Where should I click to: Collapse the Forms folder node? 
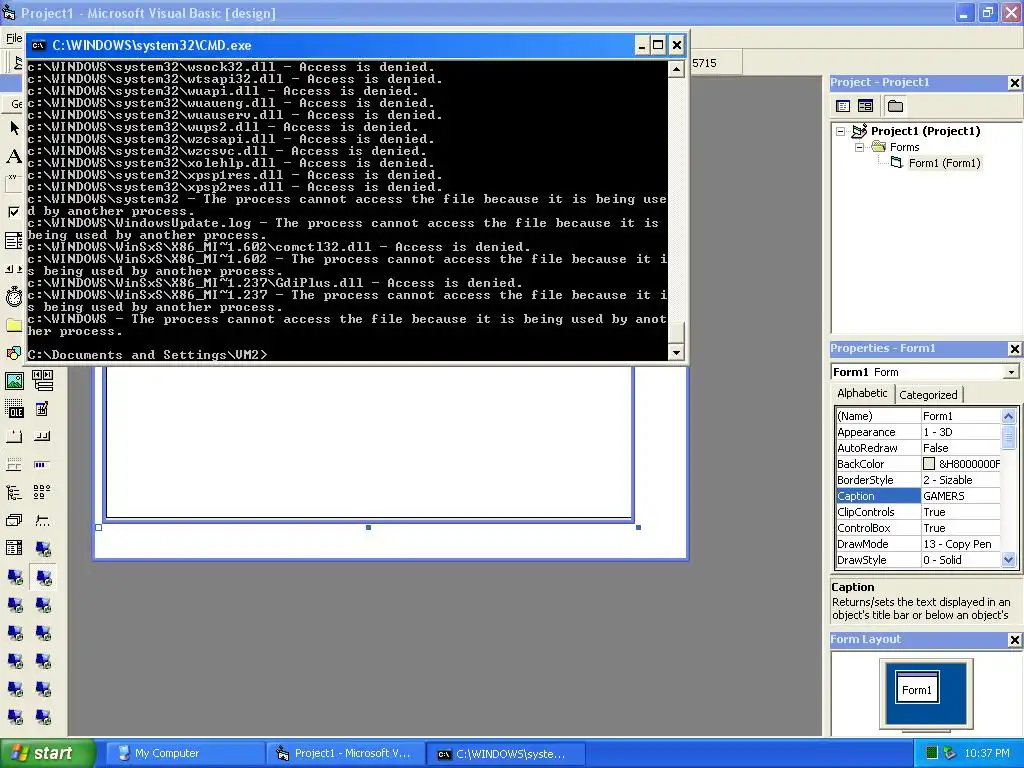click(x=859, y=148)
